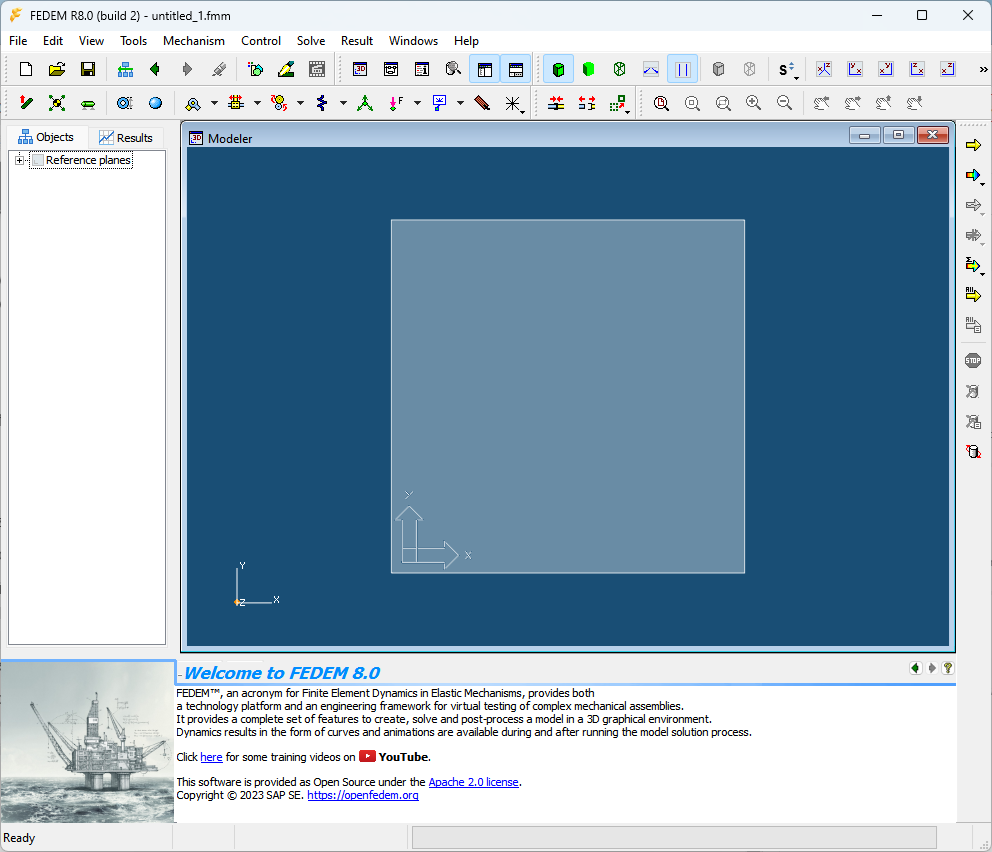This screenshot has height=852, width=992.
Task: Expand the Reference planes tree node
Action: click(x=20, y=161)
